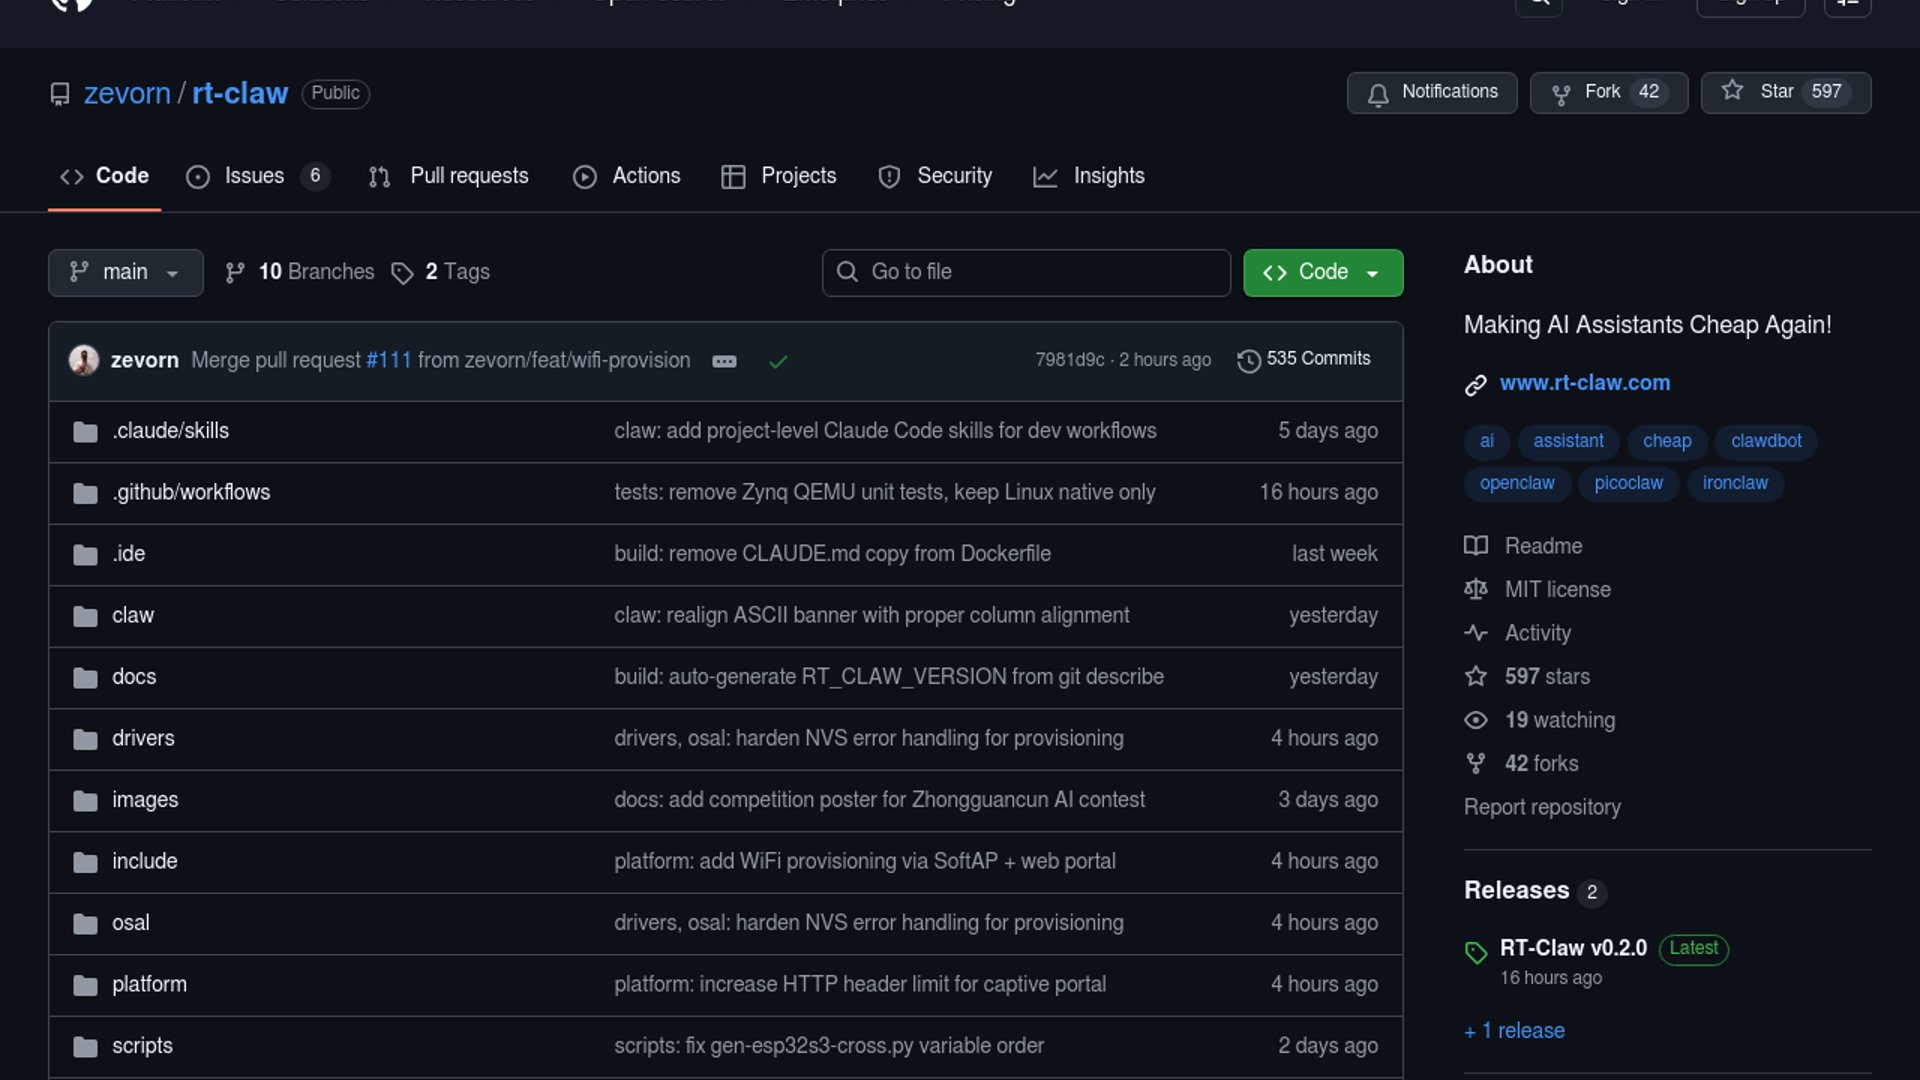The width and height of the screenshot is (1920, 1080).
Task: Expand the green Code dropdown
Action: click(x=1322, y=272)
